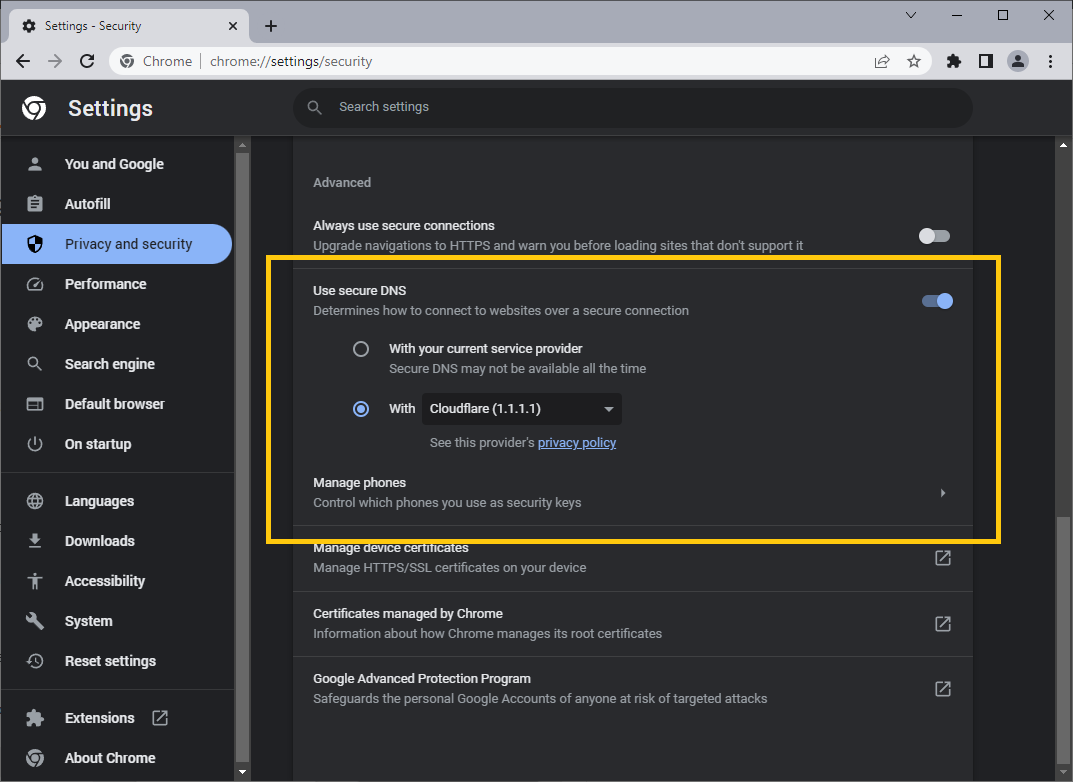Open Certificates managed by Chrome link icon
The height and width of the screenshot is (782, 1073).
[x=943, y=624]
